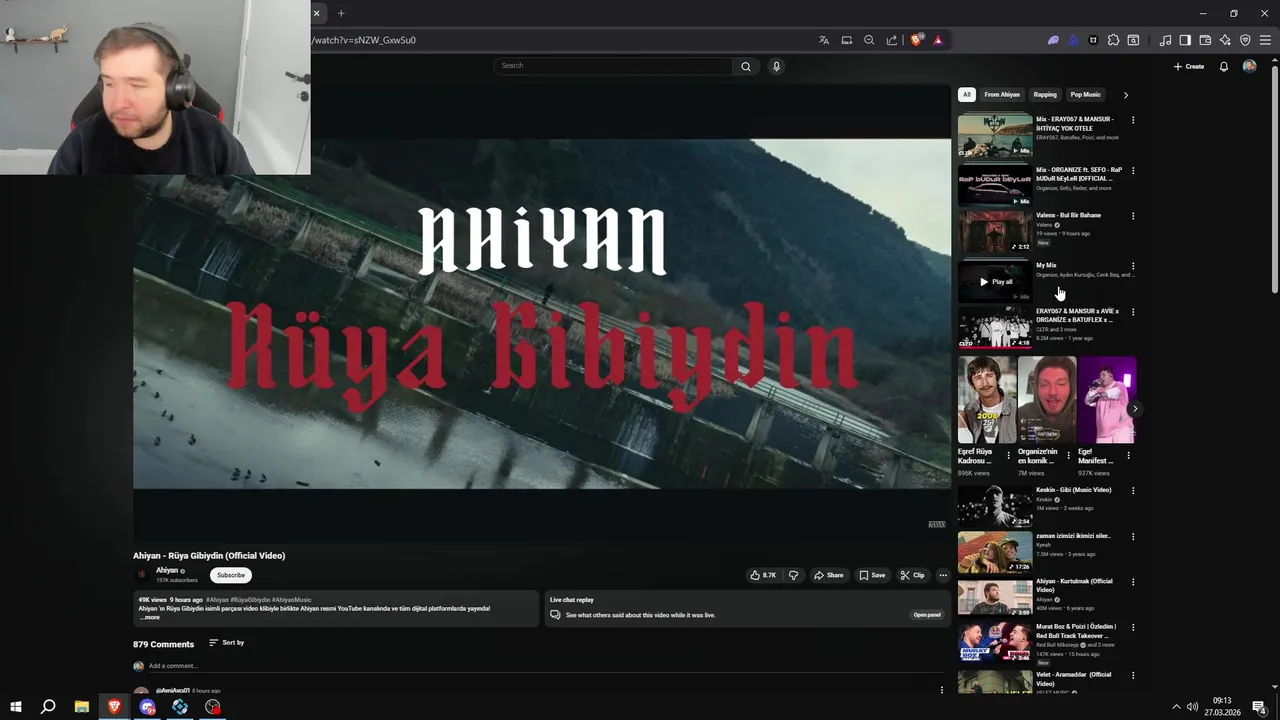Open the browser extensions puzzle icon

click(1113, 40)
